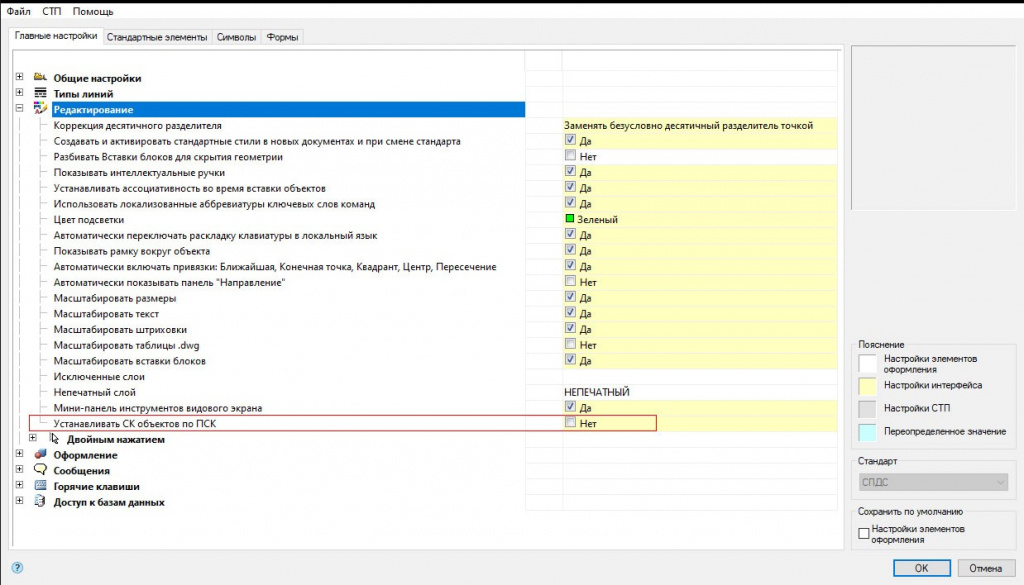The image size is (1024, 585).
Task: Select Масштабировать текст row label
Action: [x=106, y=314]
